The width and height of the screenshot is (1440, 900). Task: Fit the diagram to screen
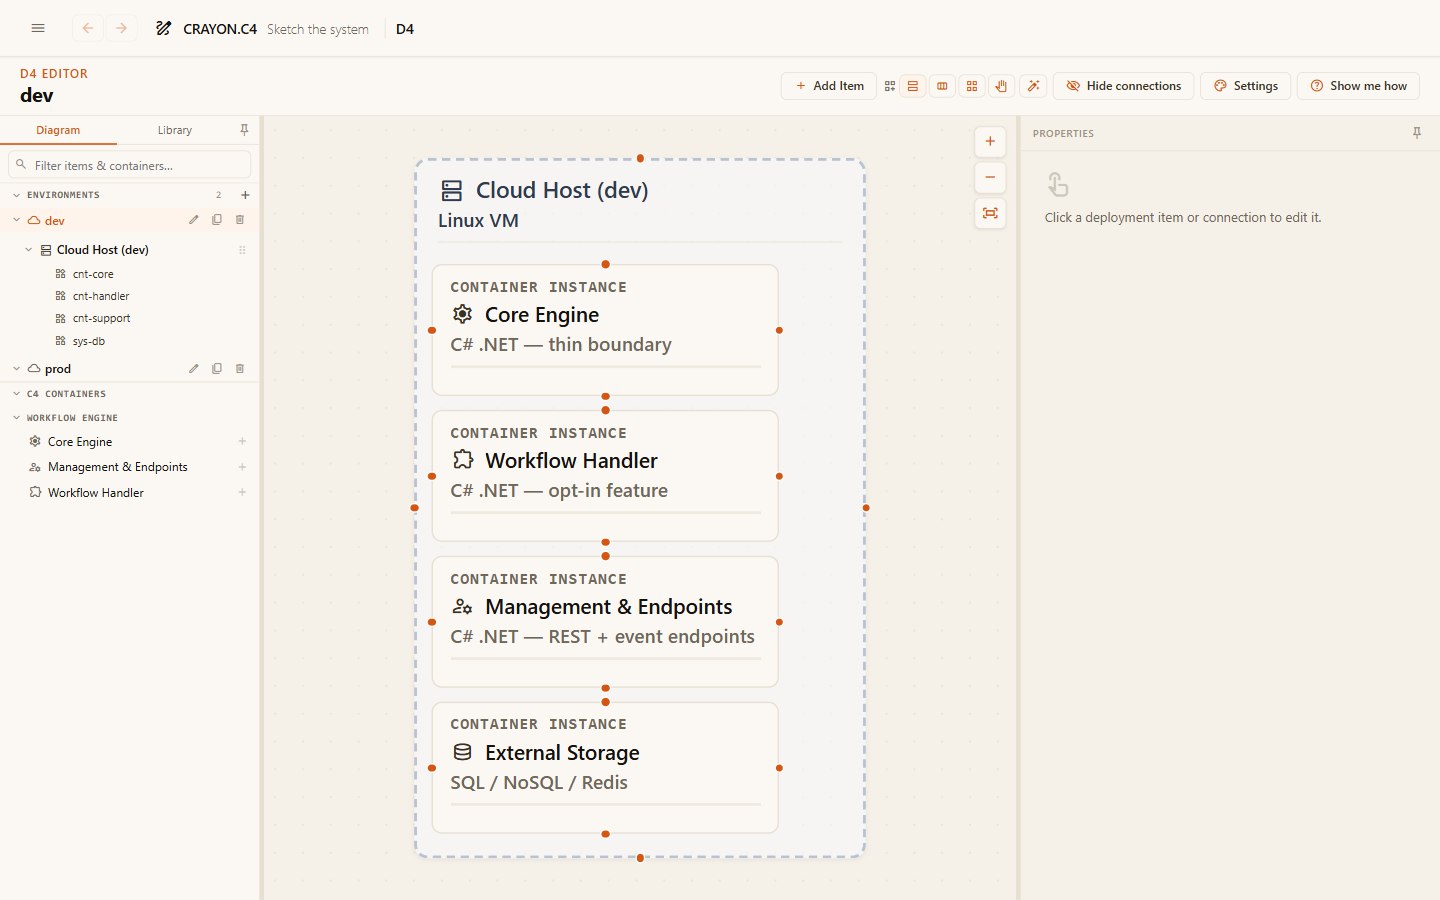click(990, 213)
